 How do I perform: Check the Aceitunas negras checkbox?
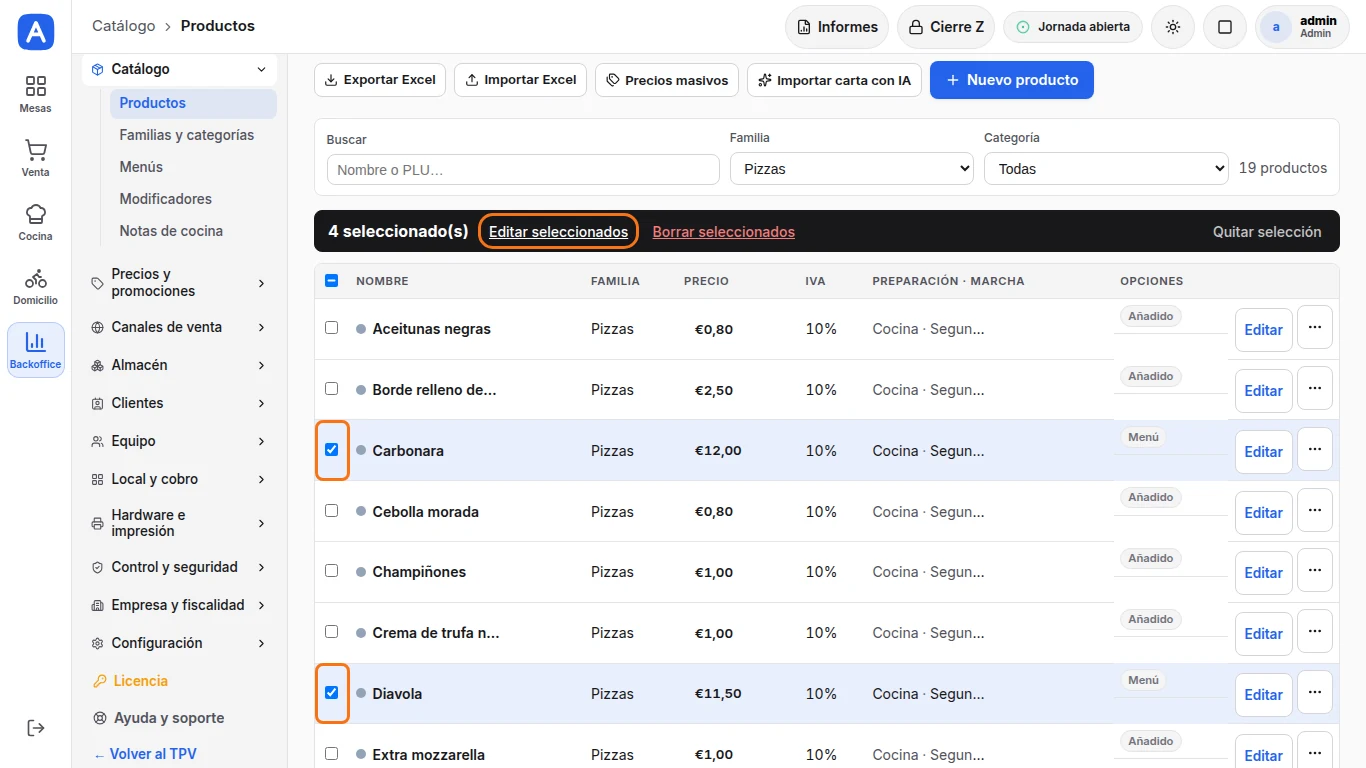tap(332, 327)
